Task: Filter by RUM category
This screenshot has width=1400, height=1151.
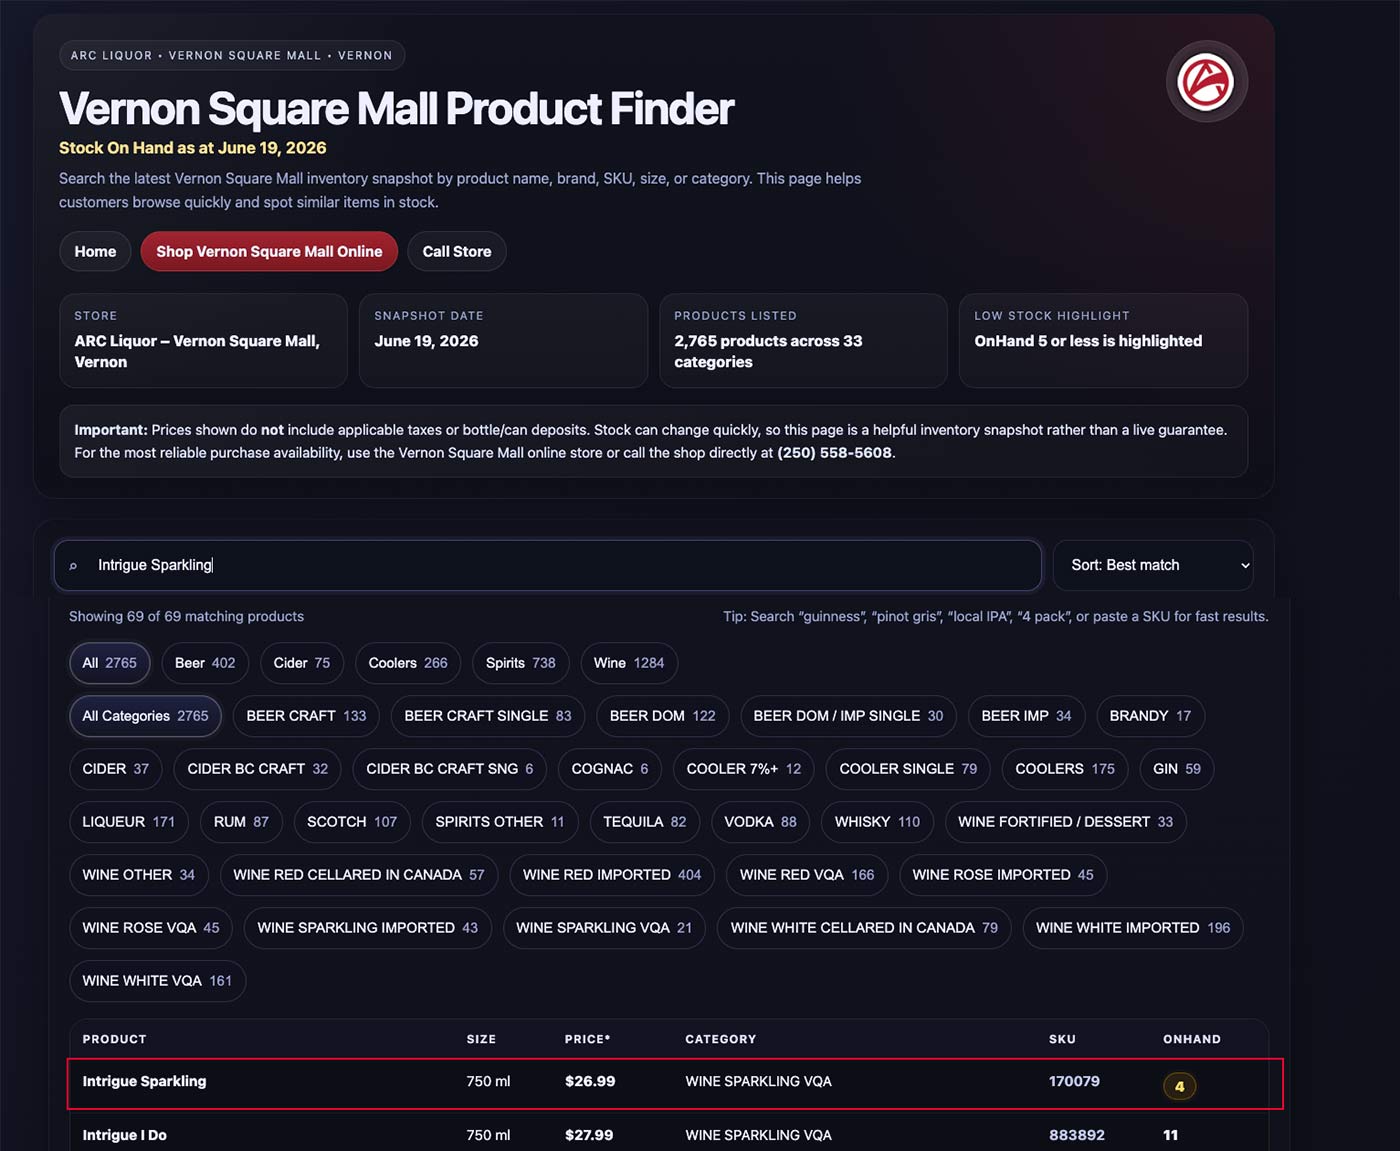Action: click(x=241, y=822)
